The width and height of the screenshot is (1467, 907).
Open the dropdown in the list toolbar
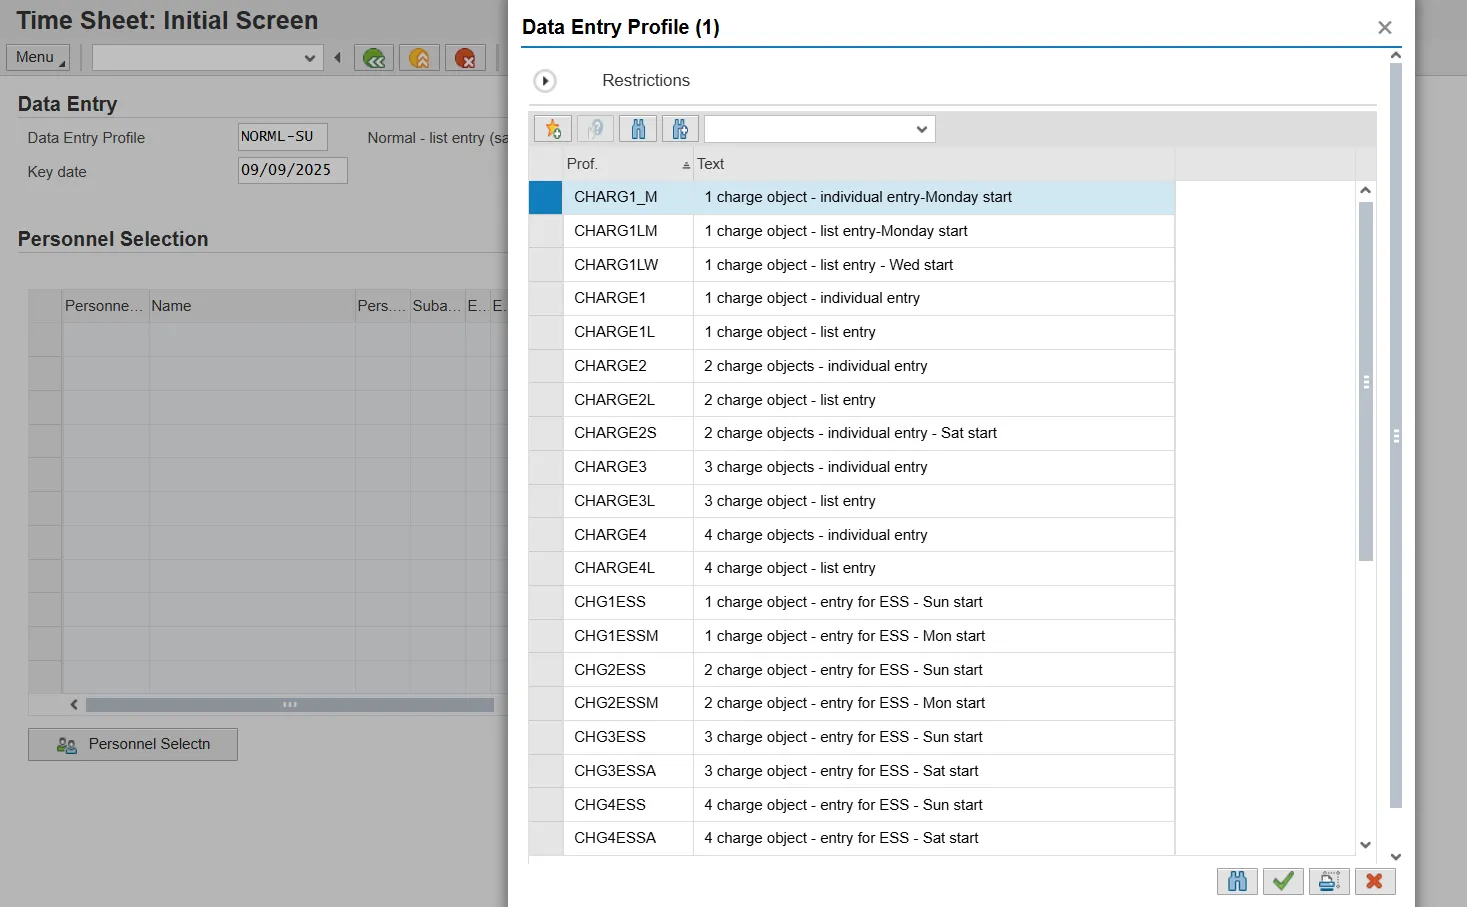coord(819,129)
